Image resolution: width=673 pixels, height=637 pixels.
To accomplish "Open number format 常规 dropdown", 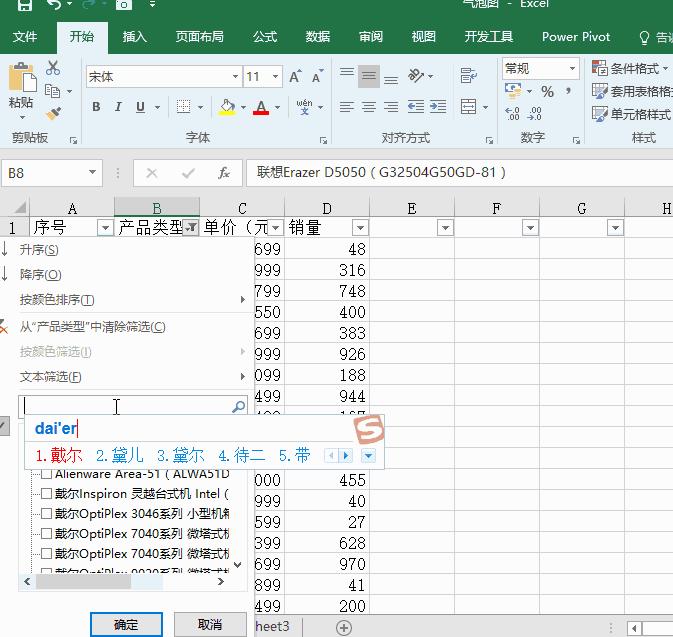I will pos(572,69).
